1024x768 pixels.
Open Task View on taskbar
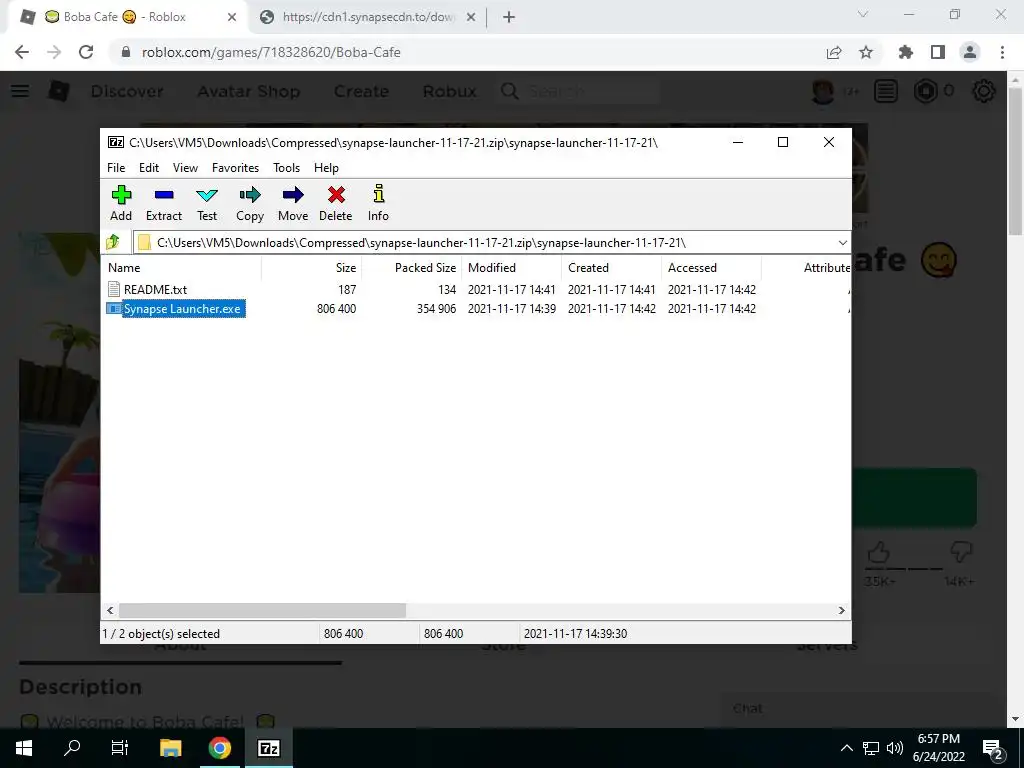(120, 748)
